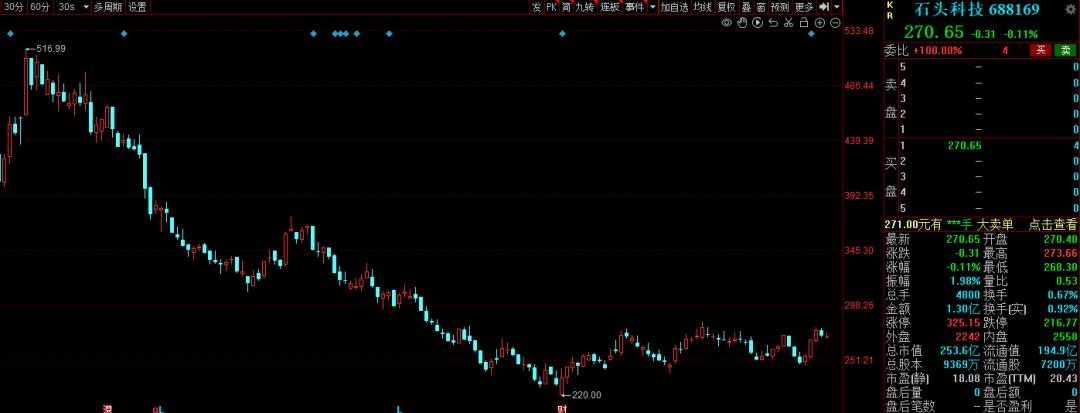Switch to 30分 period
Viewport: 1080px width, 413px height.
(x=14, y=7)
